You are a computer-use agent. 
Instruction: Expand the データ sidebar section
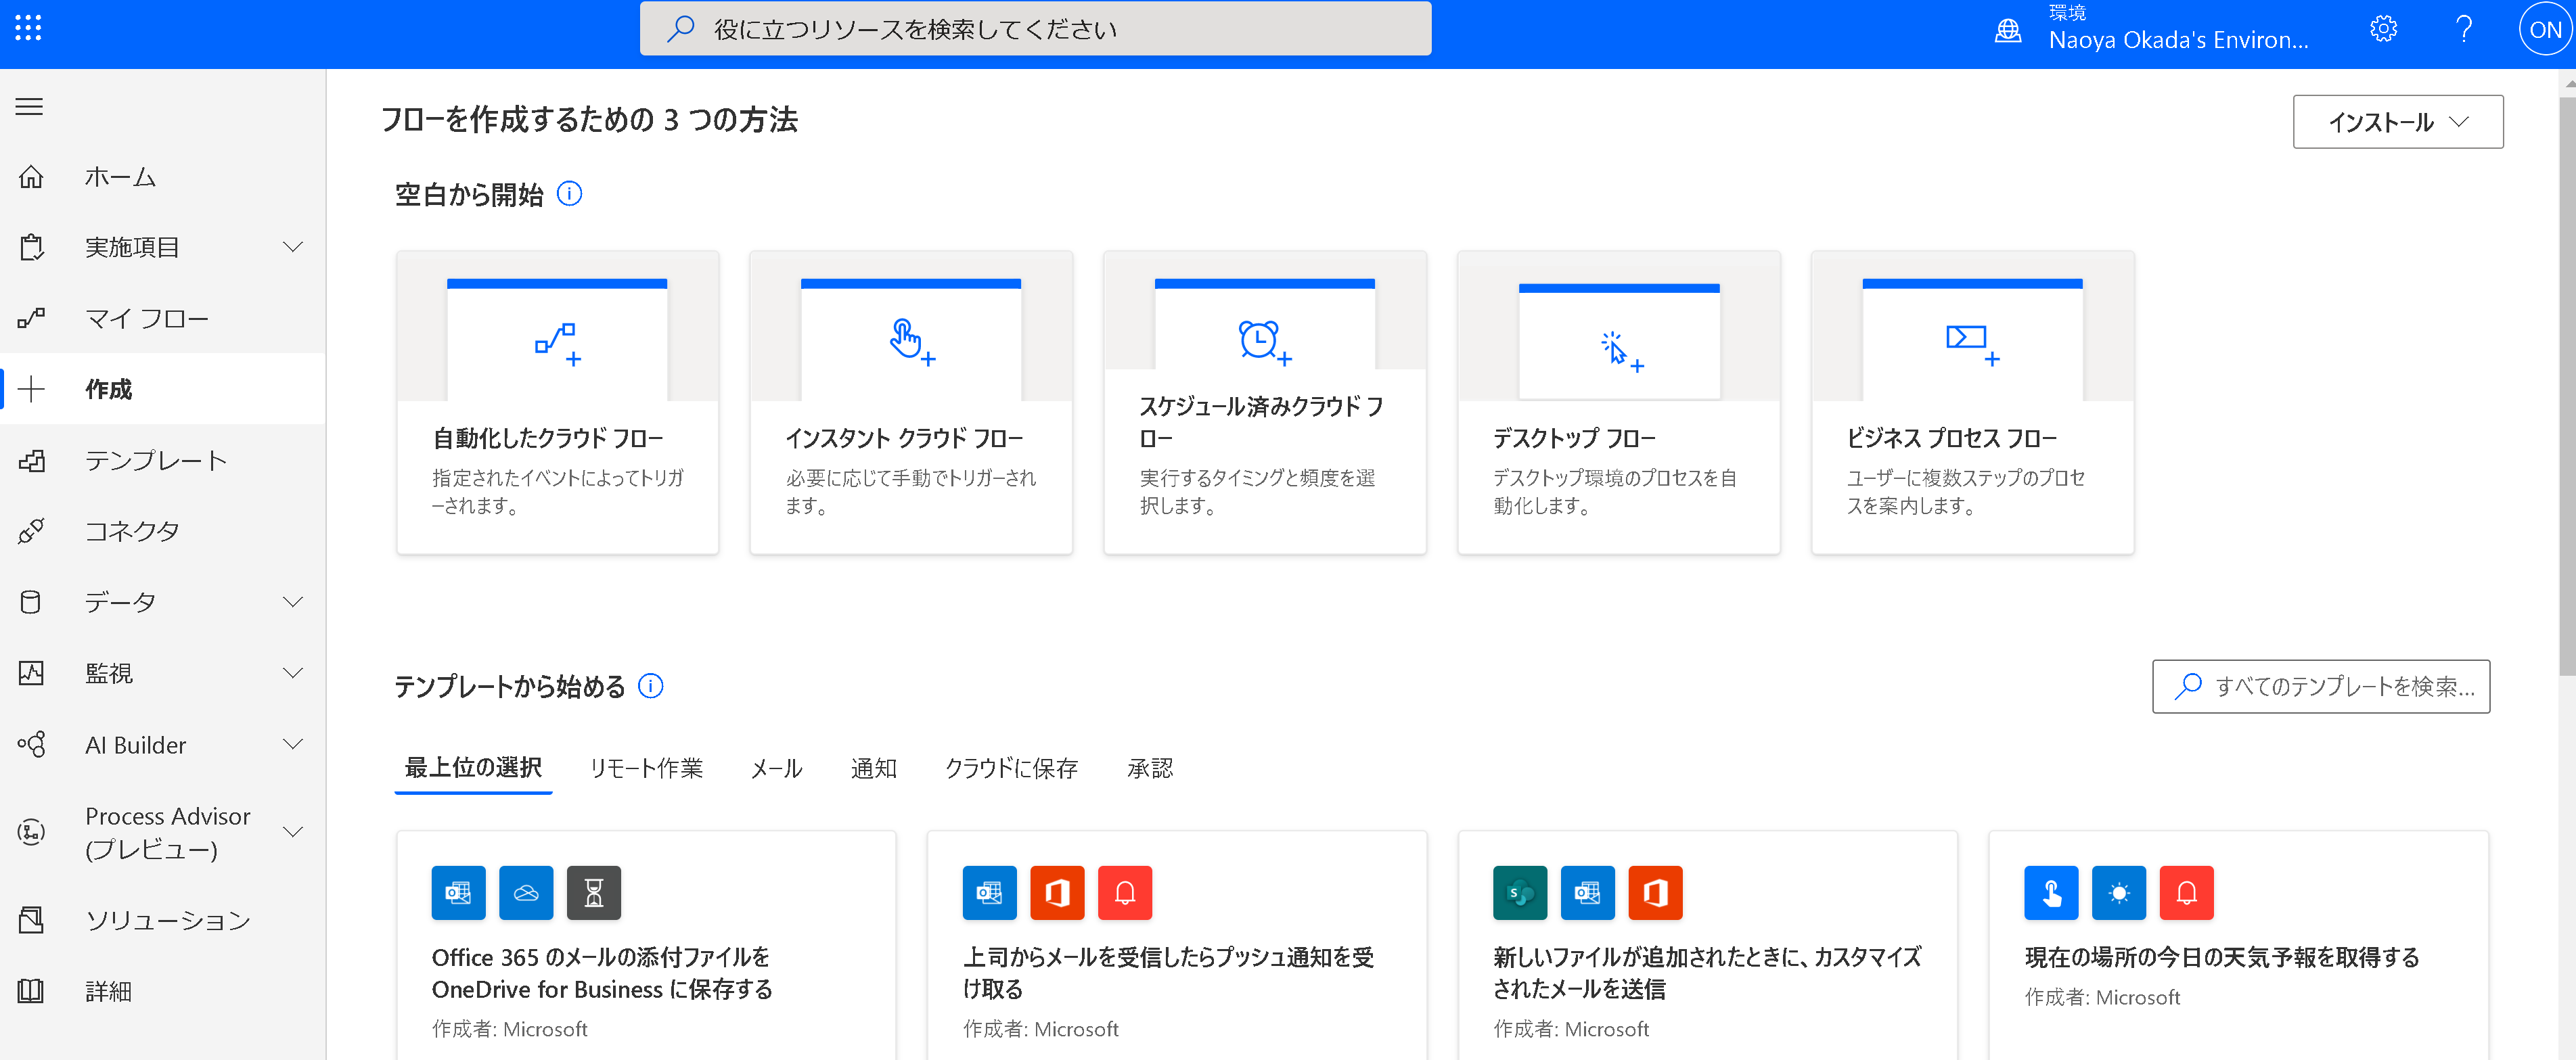click(x=292, y=602)
